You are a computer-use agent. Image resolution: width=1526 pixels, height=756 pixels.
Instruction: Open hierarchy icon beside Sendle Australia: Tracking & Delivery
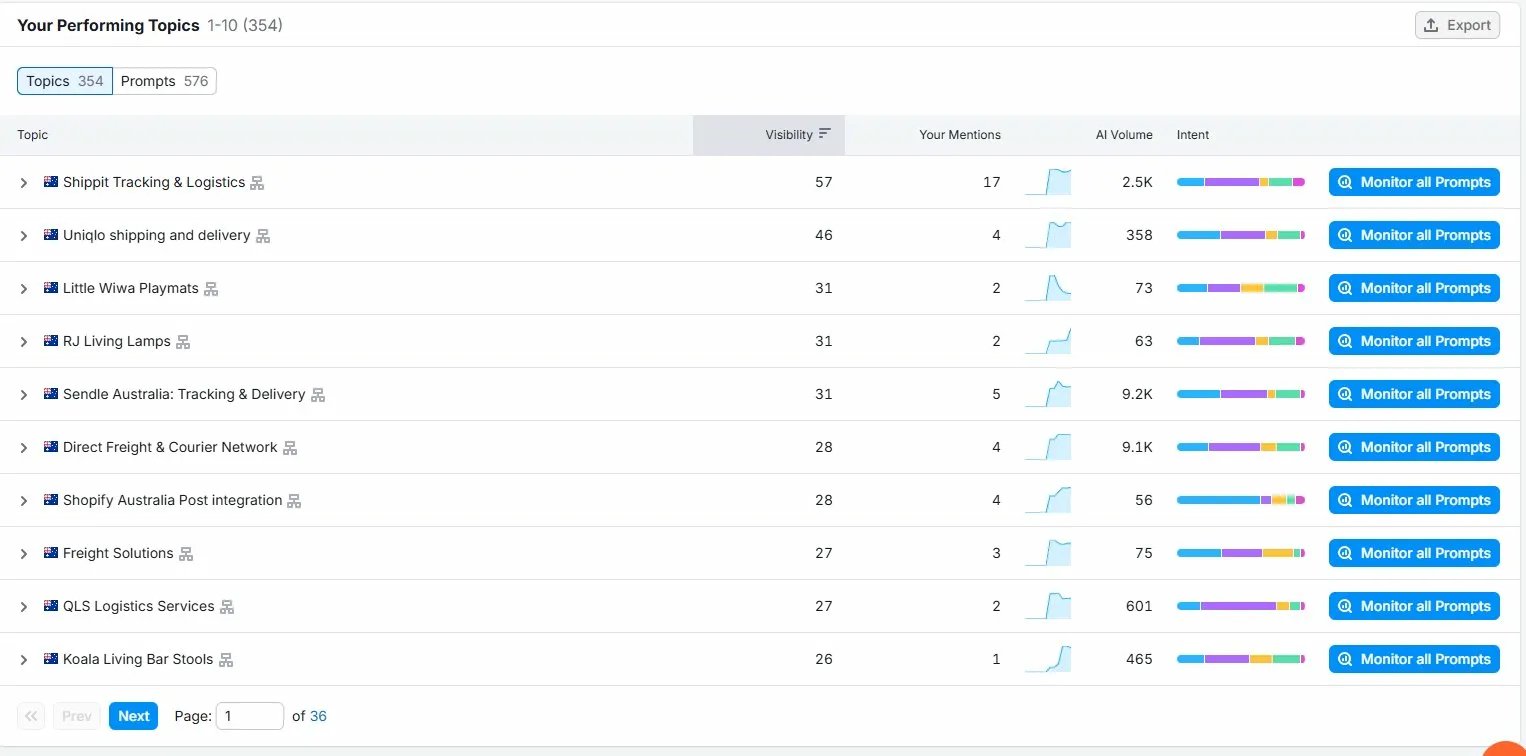pos(318,395)
